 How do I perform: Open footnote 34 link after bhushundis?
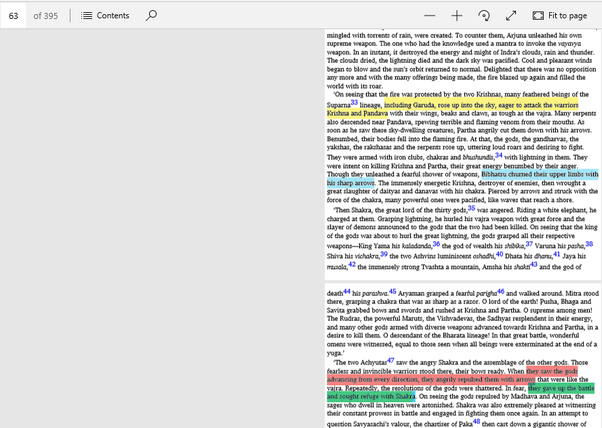[498, 155]
